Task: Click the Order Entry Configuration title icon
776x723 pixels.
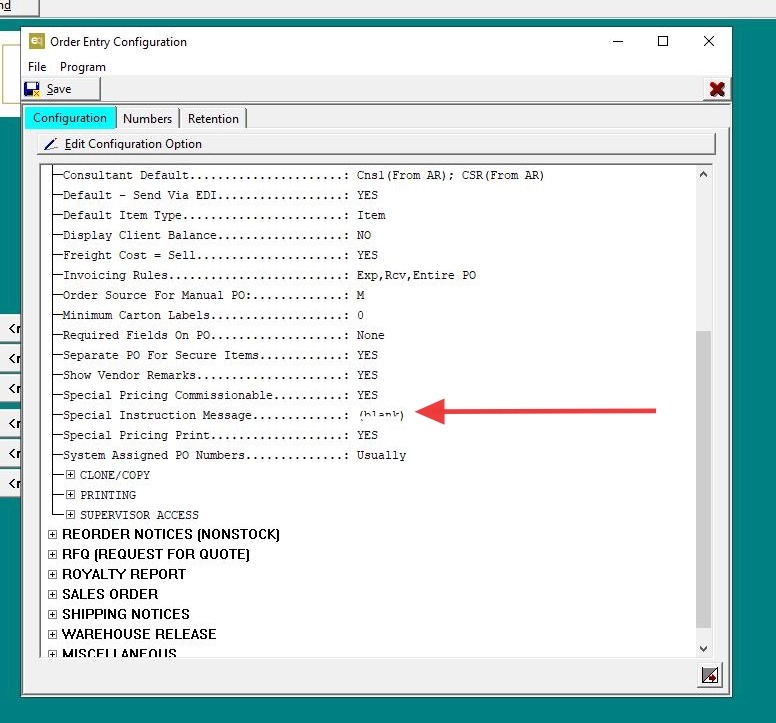Action: click(x=37, y=42)
